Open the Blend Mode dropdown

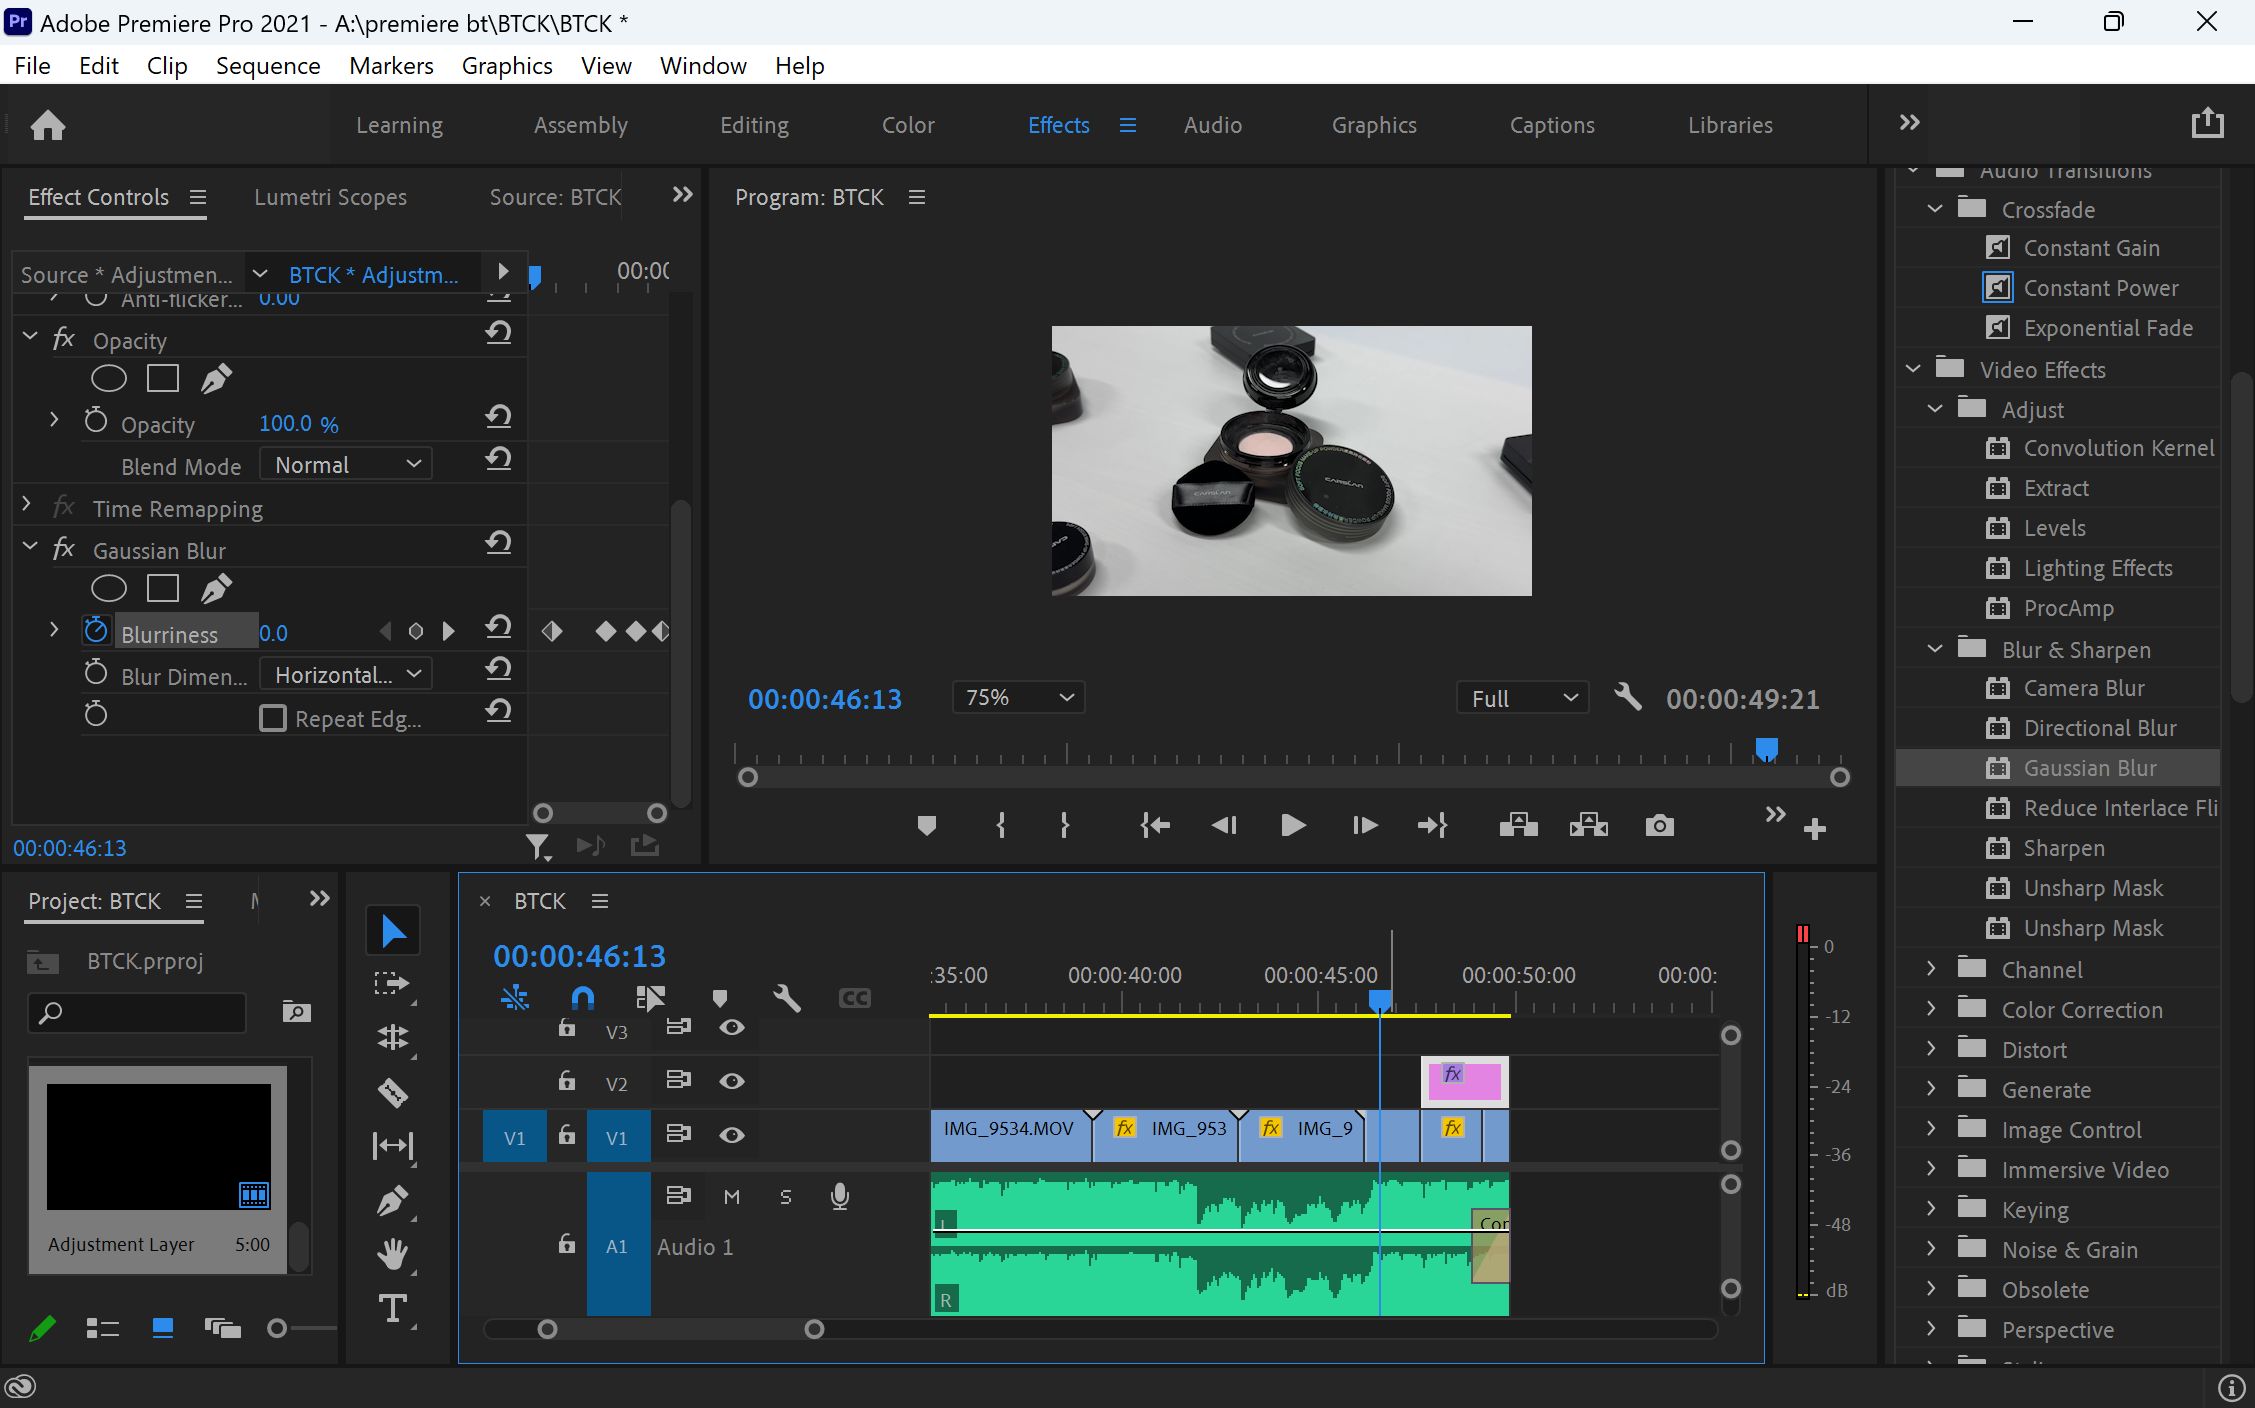346,464
